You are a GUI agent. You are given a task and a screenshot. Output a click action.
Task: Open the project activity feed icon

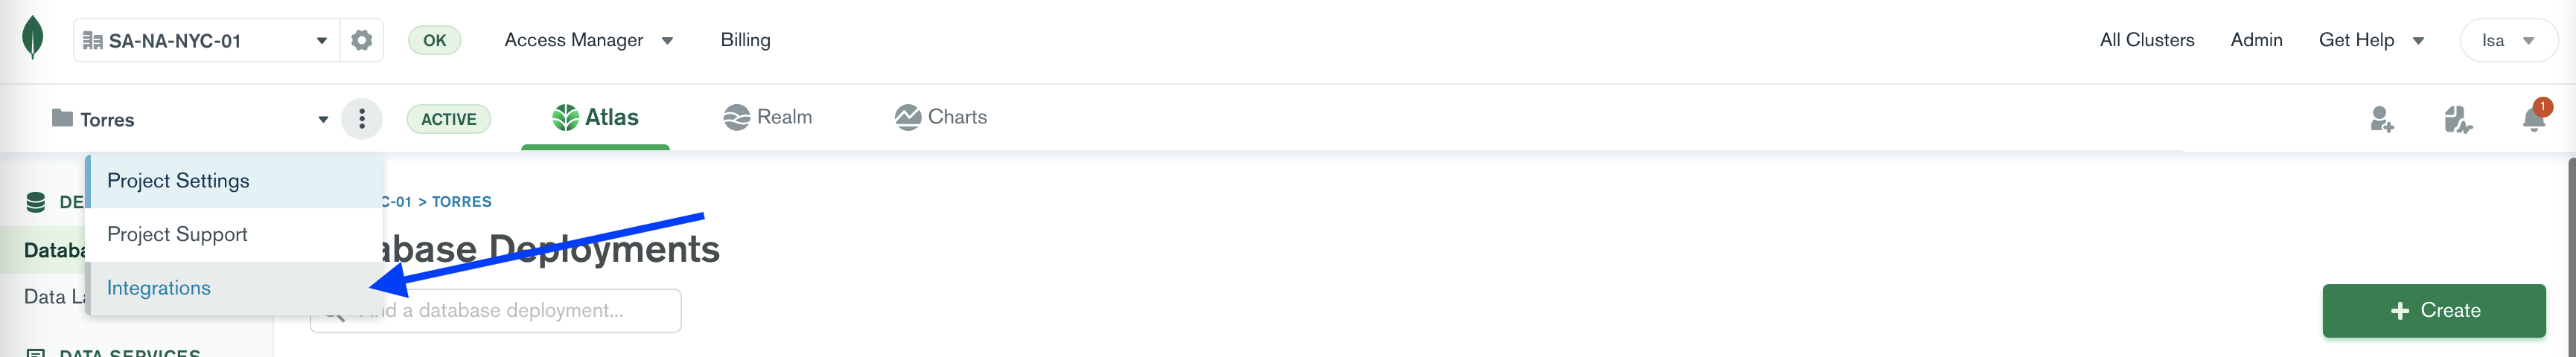[2457, 119]
